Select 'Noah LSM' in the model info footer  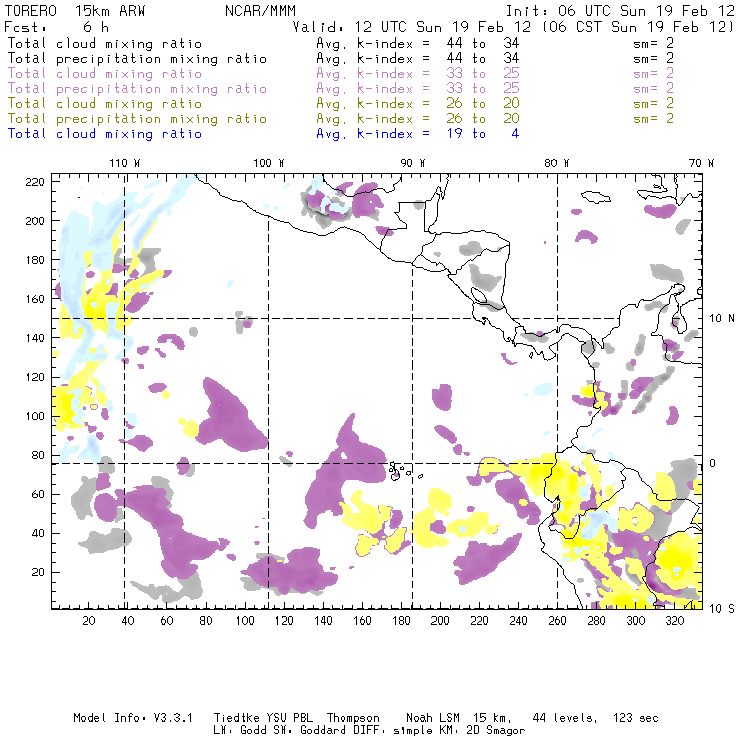(x=433, y=718)
